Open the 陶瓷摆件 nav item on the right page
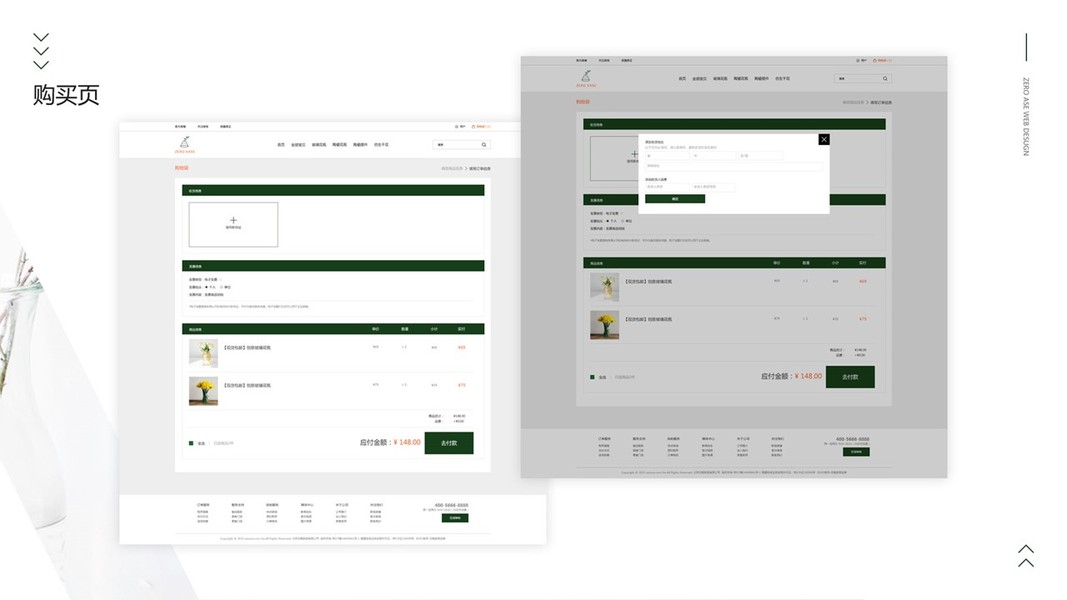The image size is (1067, 600). point(761,79)
